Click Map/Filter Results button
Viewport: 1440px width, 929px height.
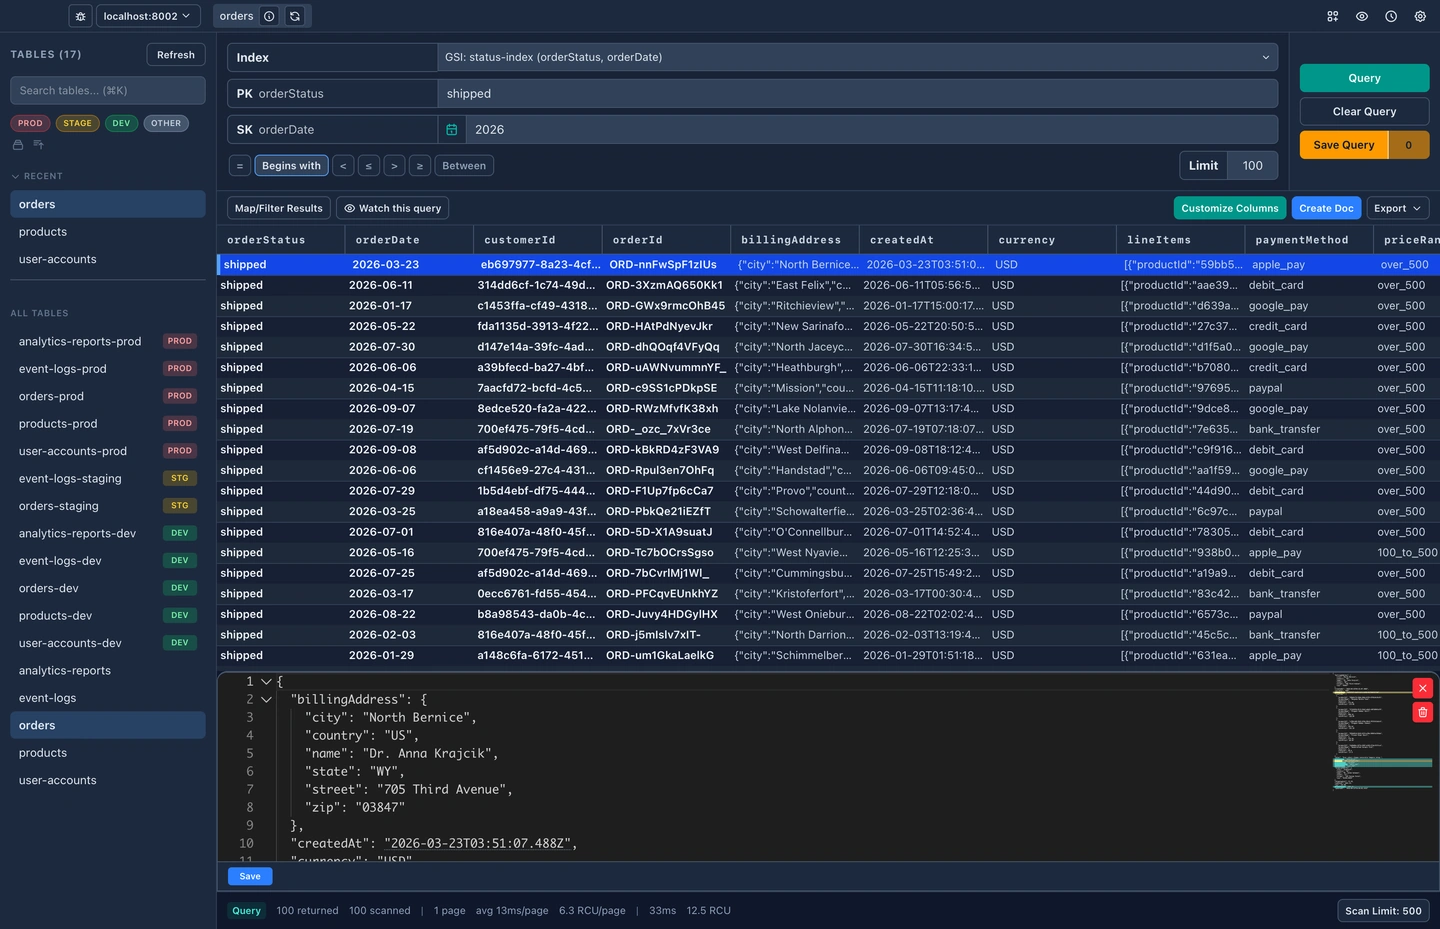[x=279, y=208]
